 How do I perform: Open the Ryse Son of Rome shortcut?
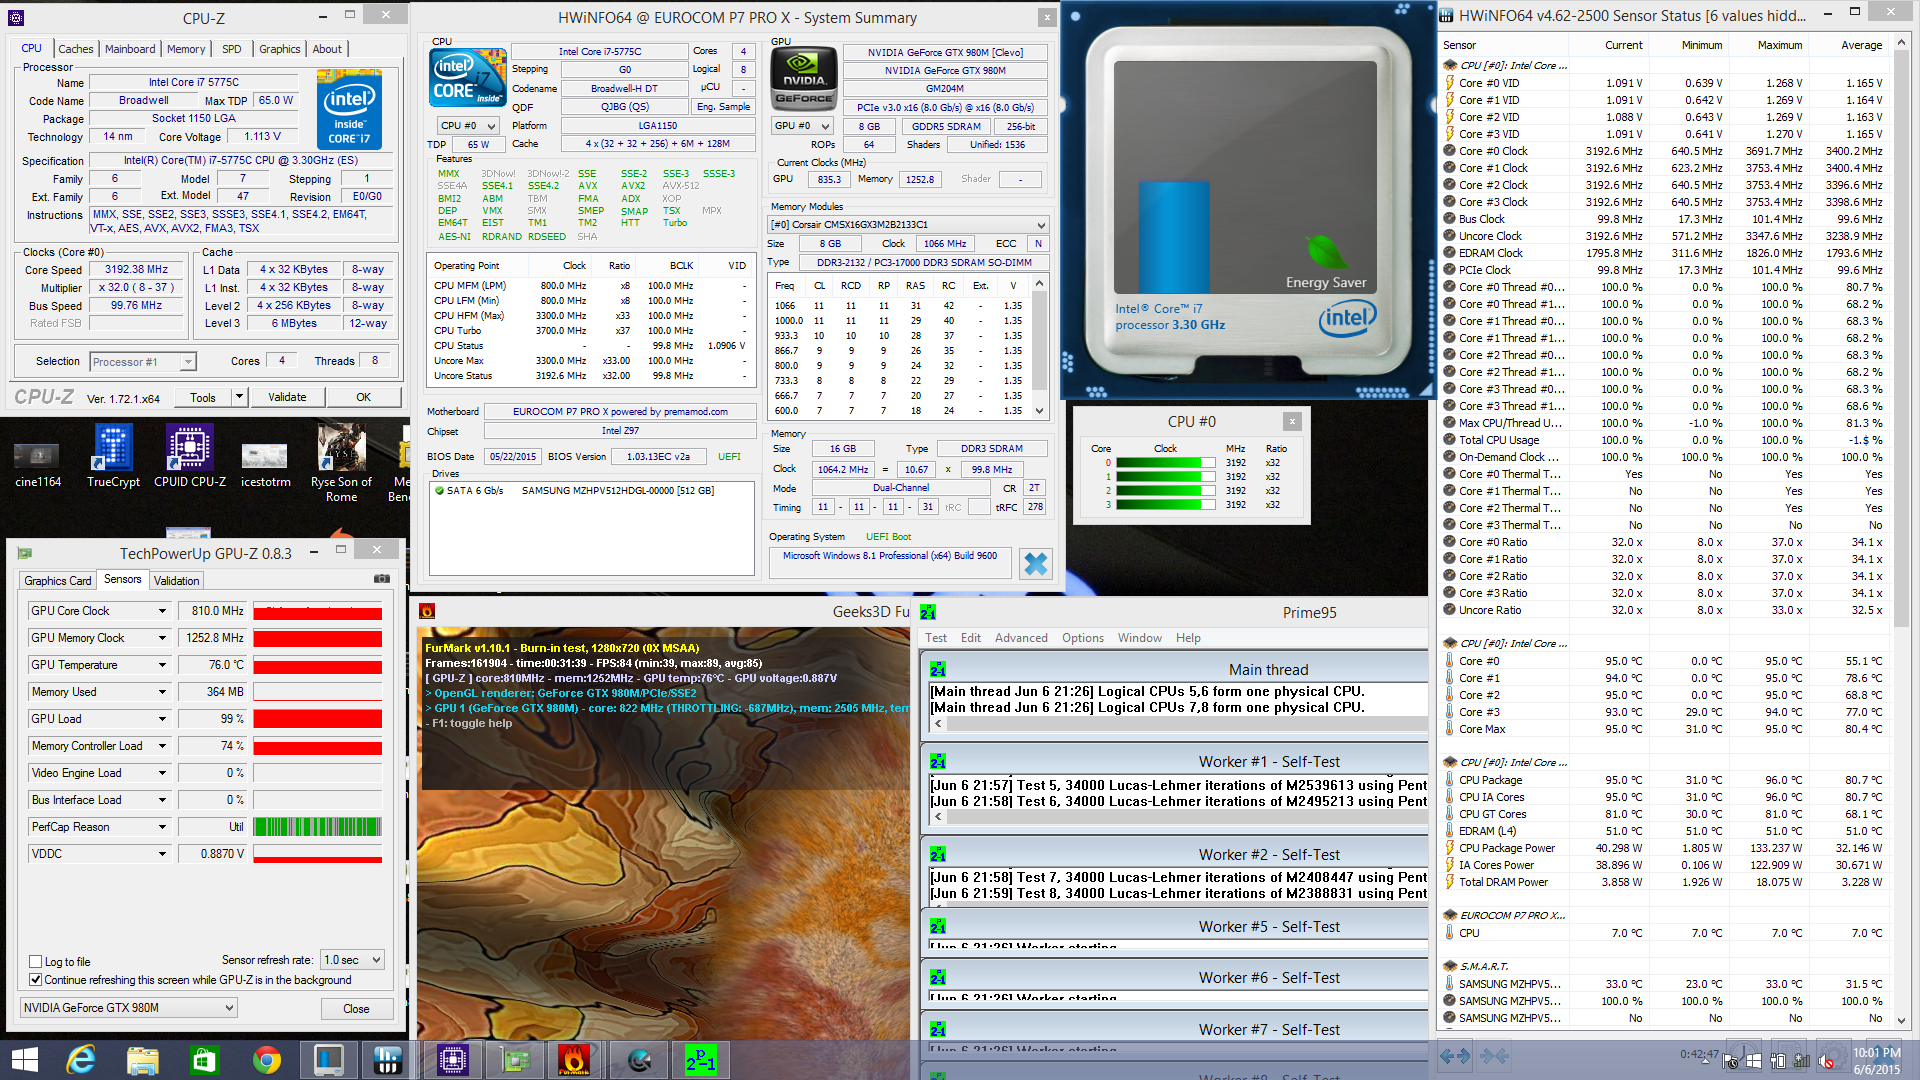point(341,463)
